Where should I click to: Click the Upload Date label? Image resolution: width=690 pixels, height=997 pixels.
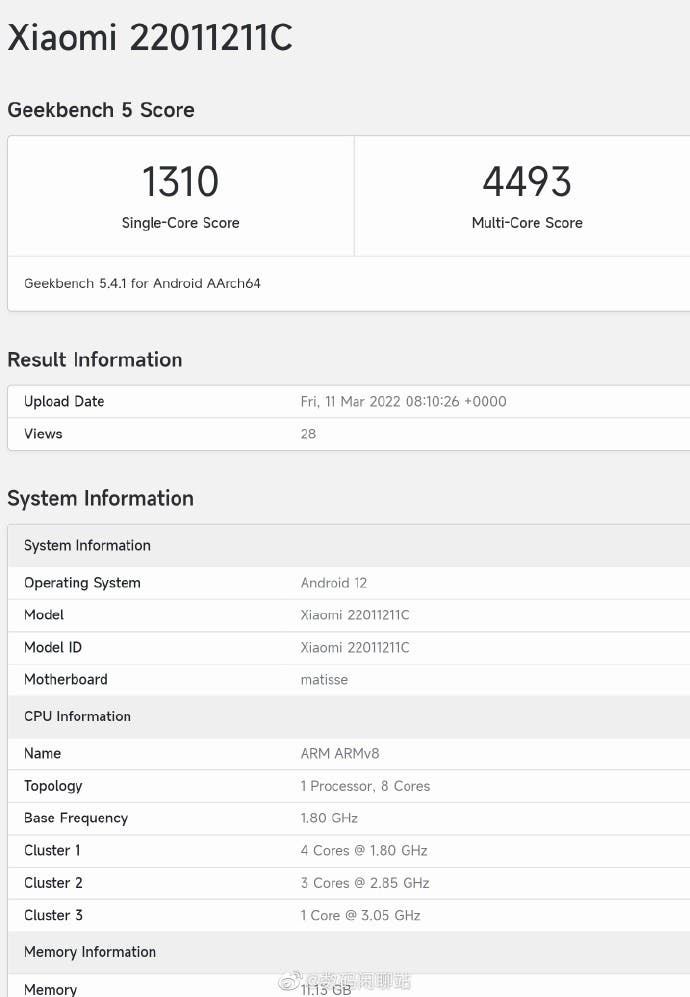pyautogui.click(x=64, y=402)
